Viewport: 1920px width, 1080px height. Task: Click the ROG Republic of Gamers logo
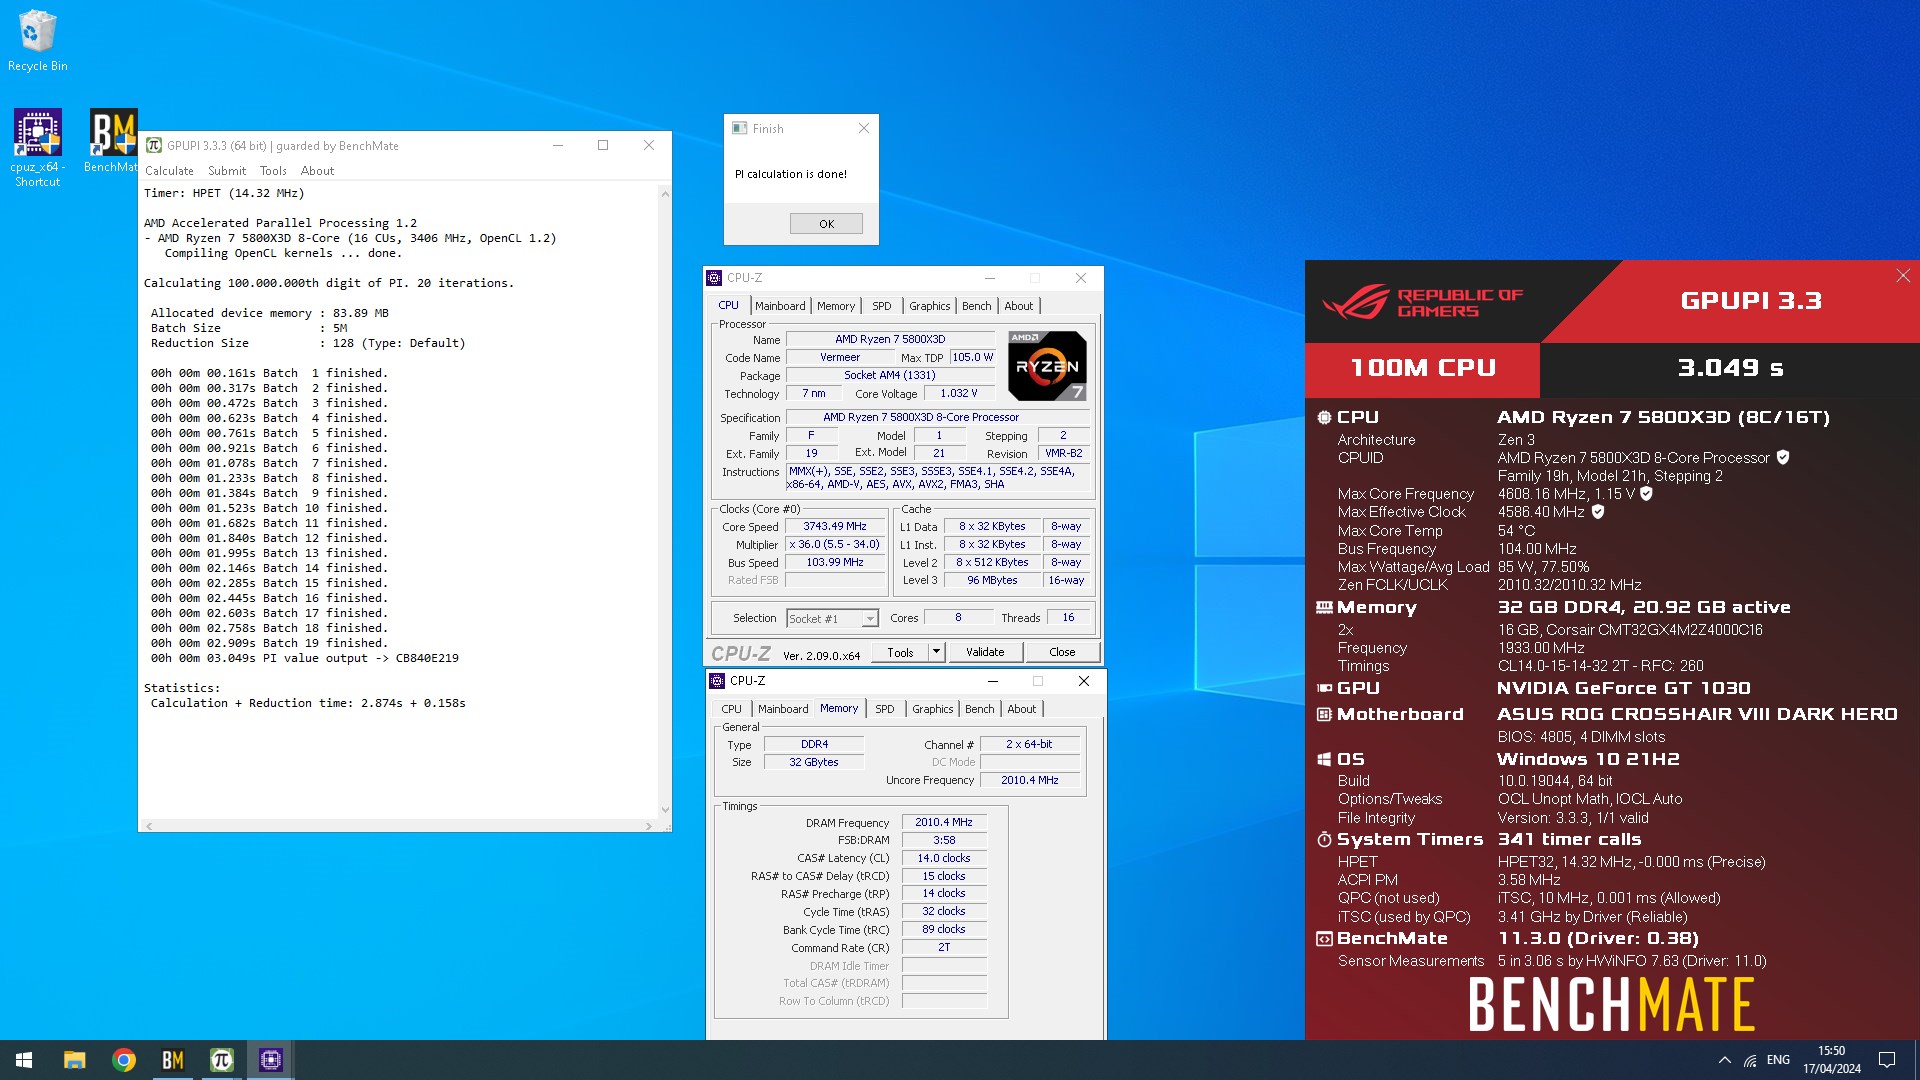pyautogui.click(x=1422, y=302)
